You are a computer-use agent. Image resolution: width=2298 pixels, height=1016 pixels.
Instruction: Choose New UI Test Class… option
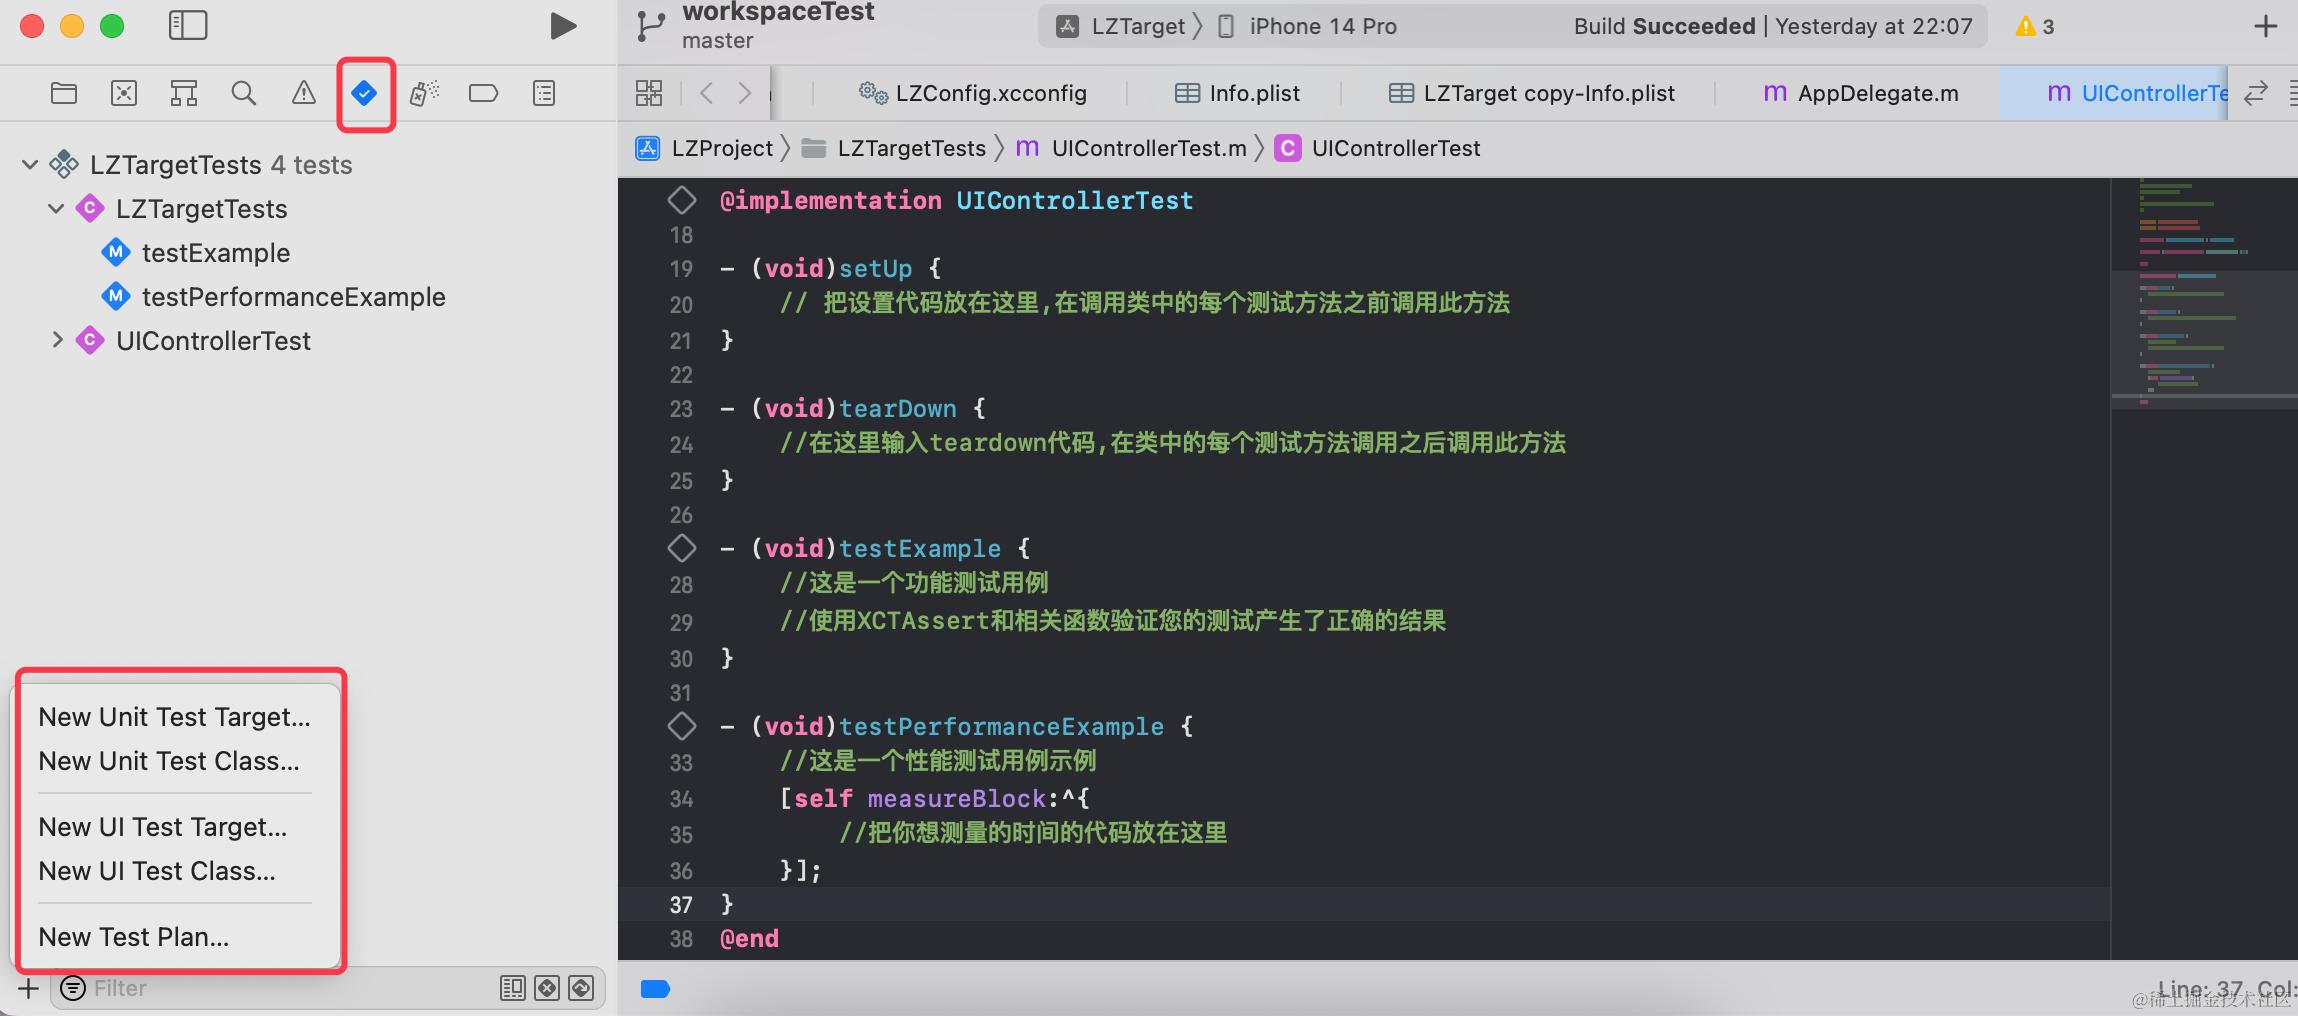175,871
